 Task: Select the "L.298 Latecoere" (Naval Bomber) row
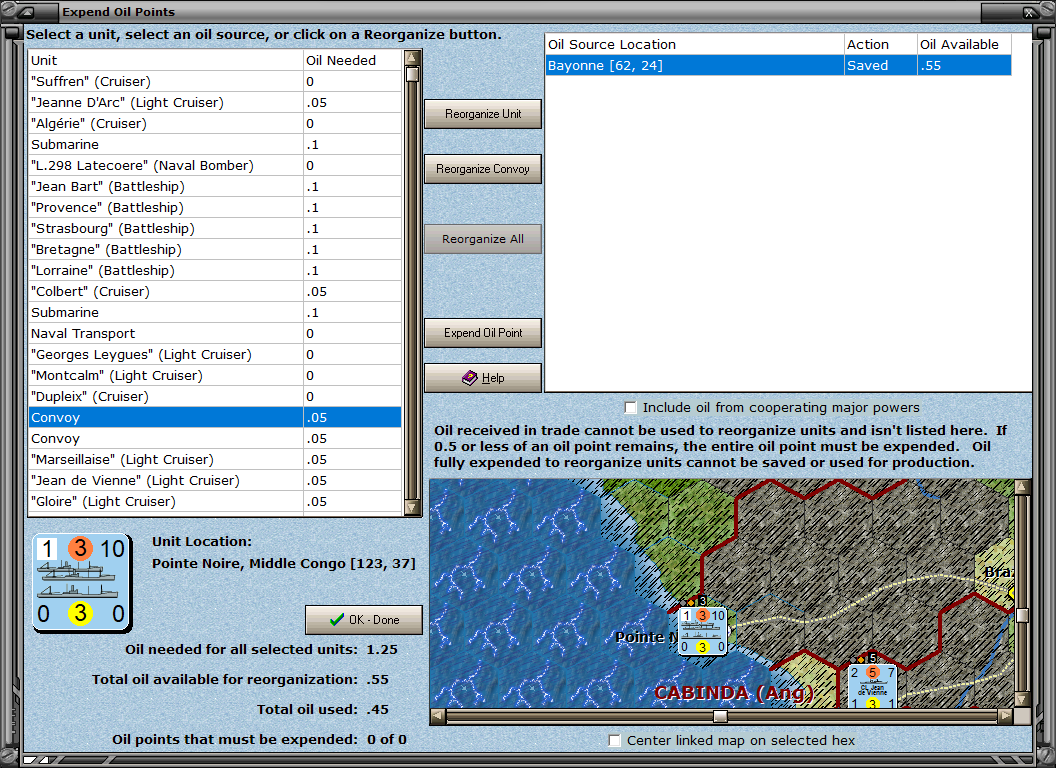point(215,165)
